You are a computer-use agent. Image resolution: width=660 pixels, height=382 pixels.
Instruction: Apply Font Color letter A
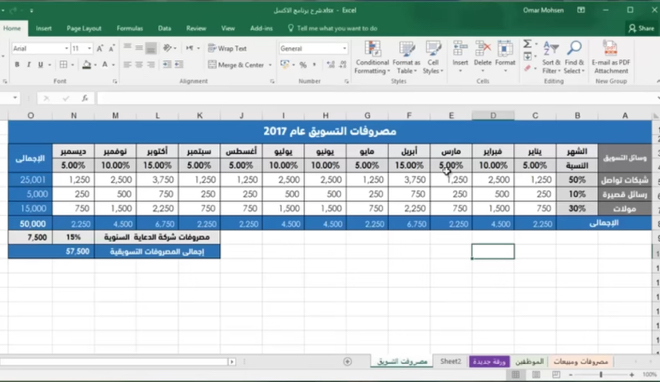click(x=105, y=65)
